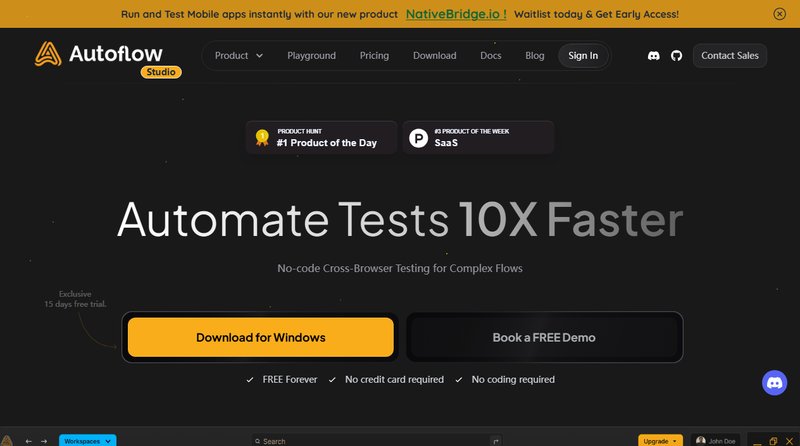The width and height of the screenshot is (800, 446).
Task: Go to the Playground page
Action: [x=311, y=56]
